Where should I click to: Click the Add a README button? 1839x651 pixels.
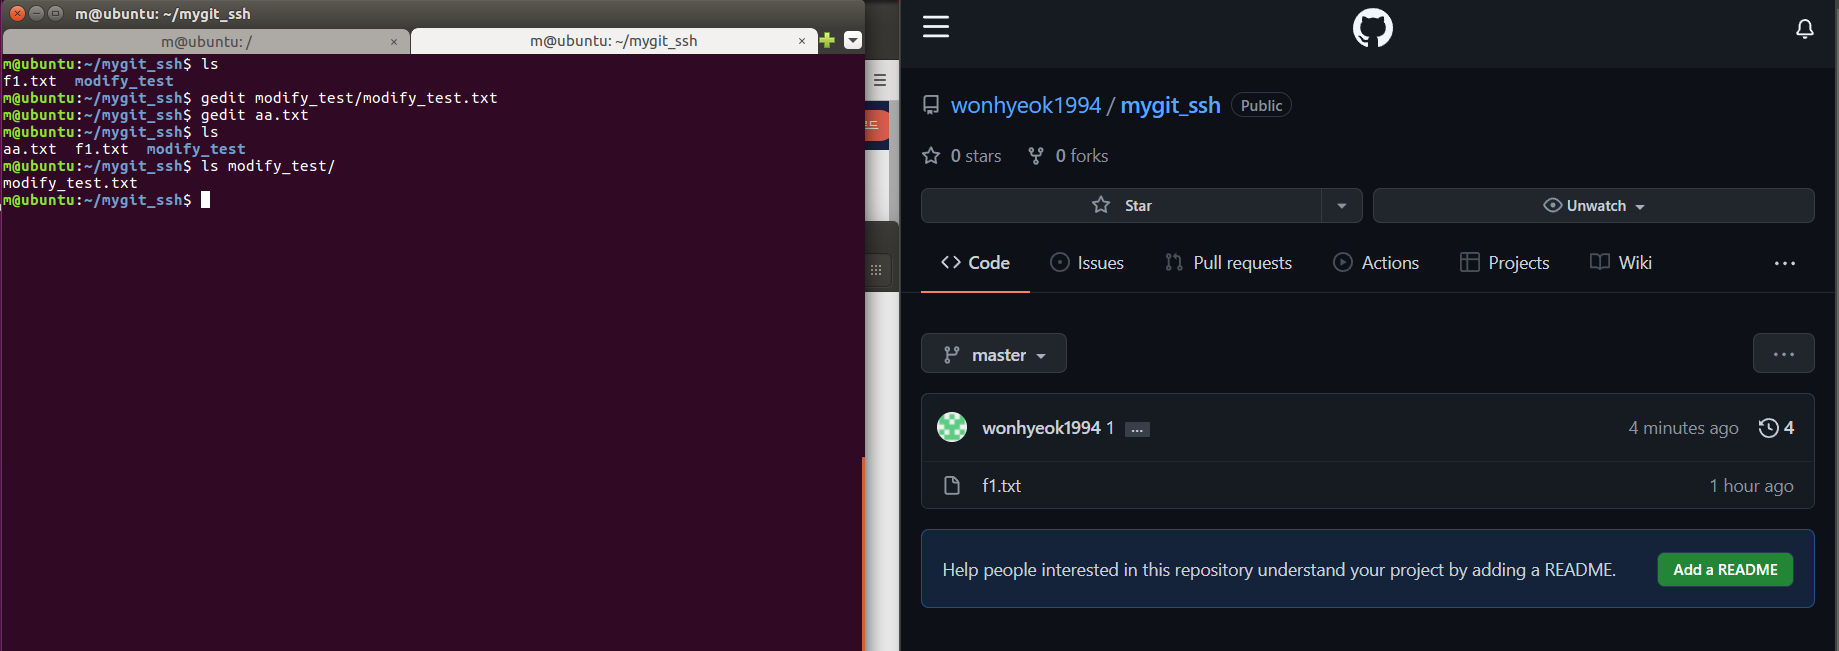click(1725, 570)
